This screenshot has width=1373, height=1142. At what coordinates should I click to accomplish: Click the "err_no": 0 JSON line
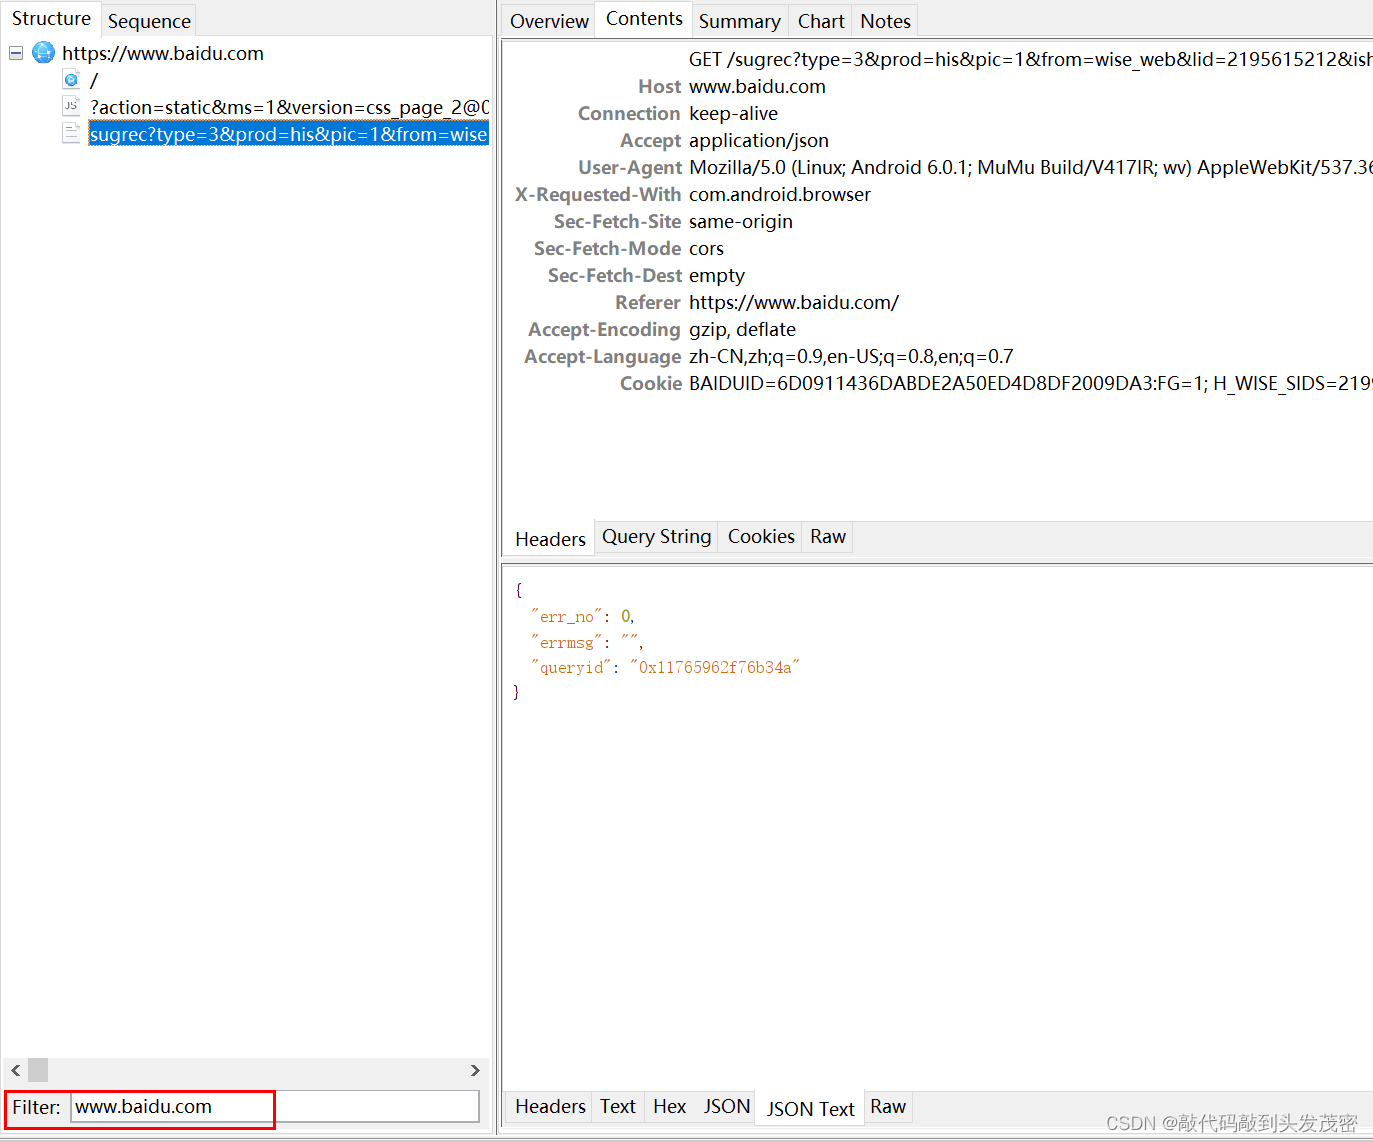click(583, 616)
